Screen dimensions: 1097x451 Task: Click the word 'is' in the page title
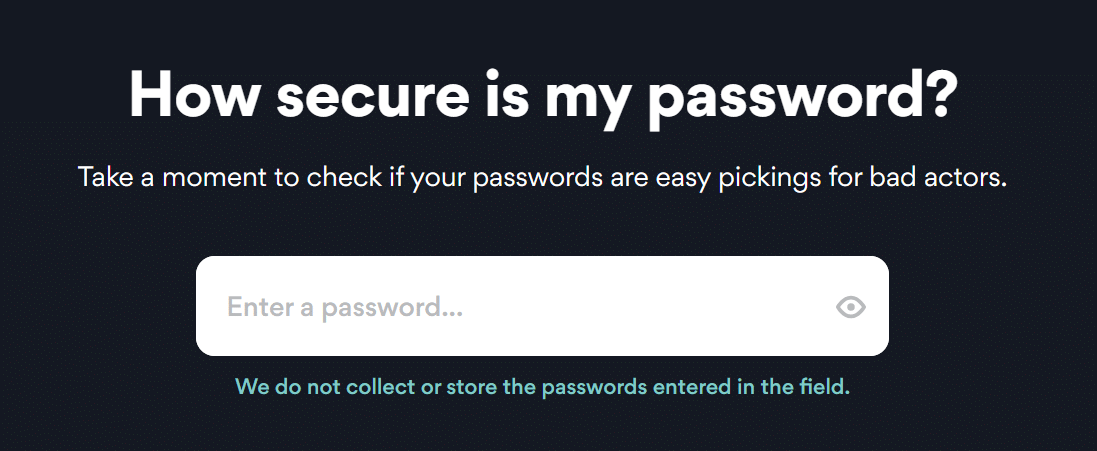click(507, 94)
